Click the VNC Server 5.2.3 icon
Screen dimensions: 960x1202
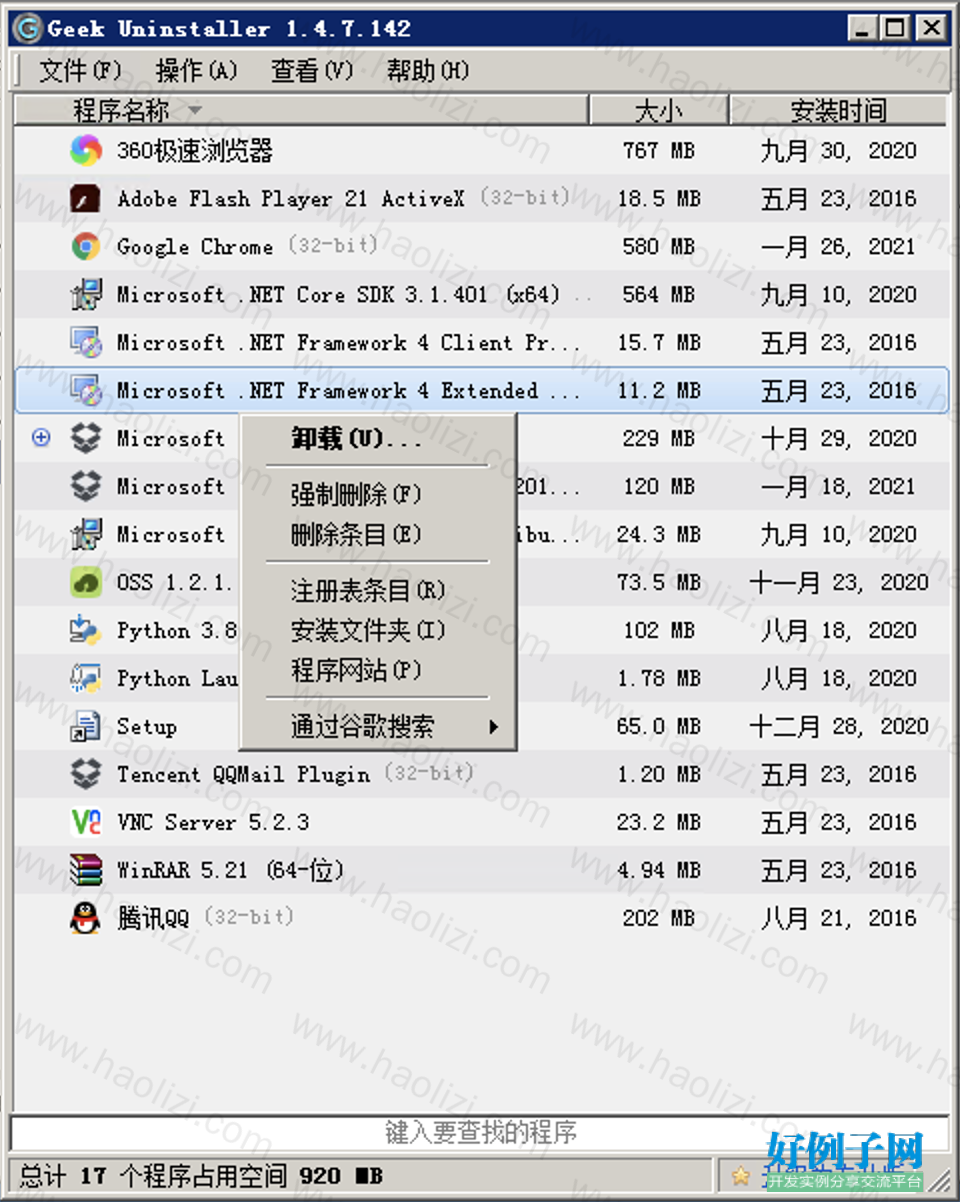pos(86,823)
